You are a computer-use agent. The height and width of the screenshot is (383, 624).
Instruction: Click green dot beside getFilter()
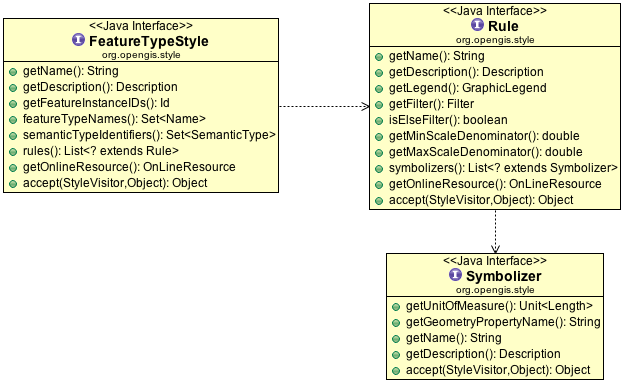[x=379, y=105]
